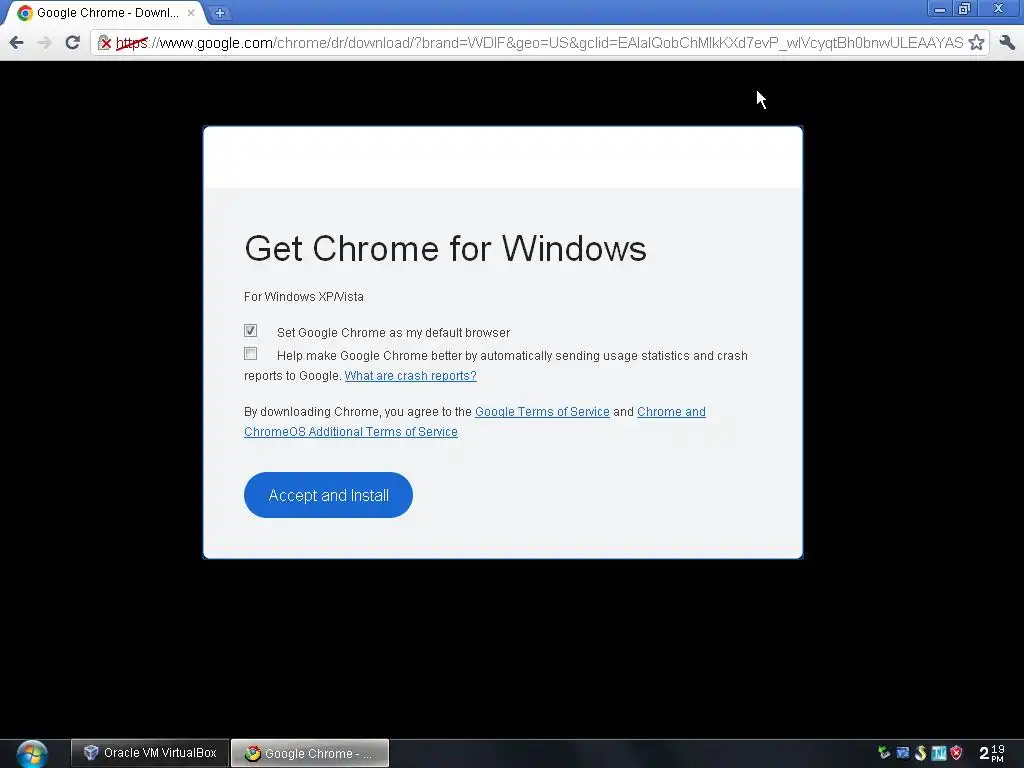Click the blue VirtualBox tray icon

(903, 753)
